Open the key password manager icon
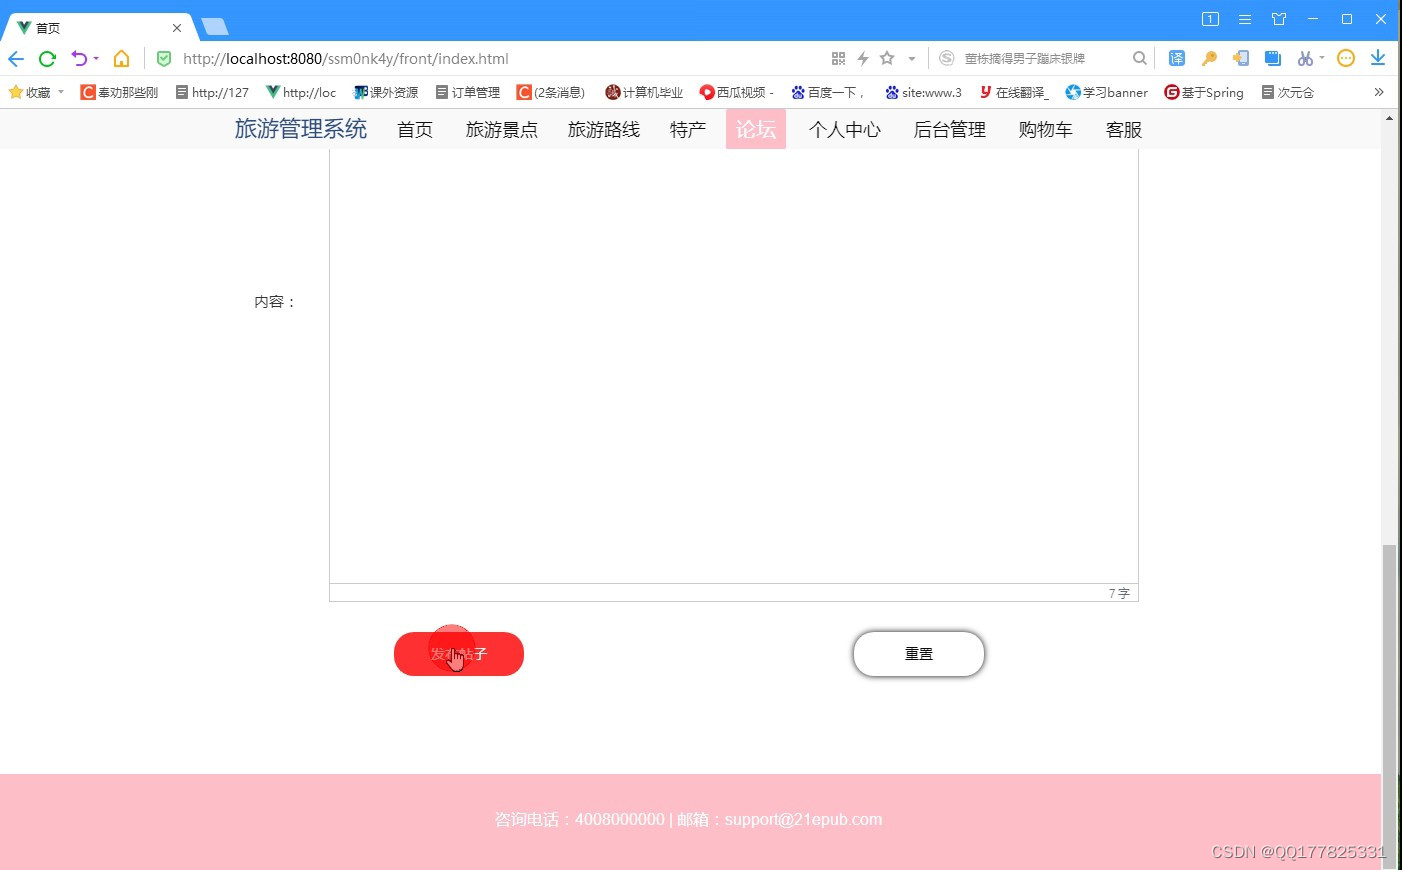The width and height of the screenshot is (1402, 870). (1209, 58)
